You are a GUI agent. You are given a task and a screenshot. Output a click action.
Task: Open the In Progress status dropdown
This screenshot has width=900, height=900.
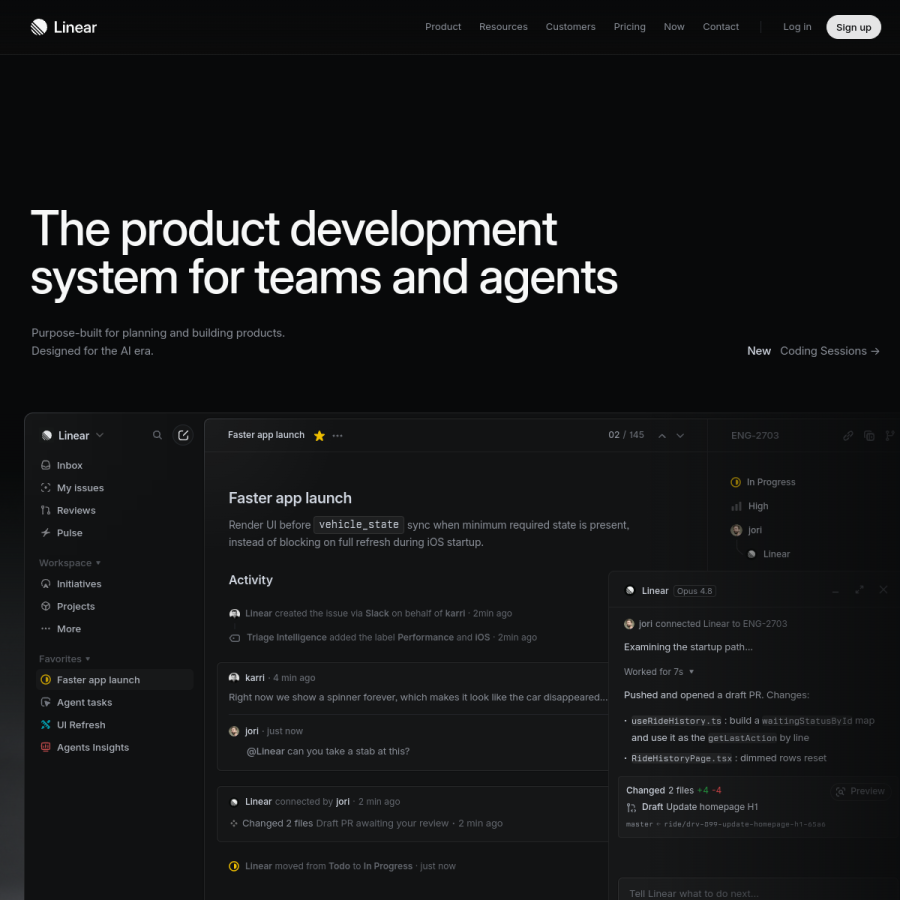[763, 482]
